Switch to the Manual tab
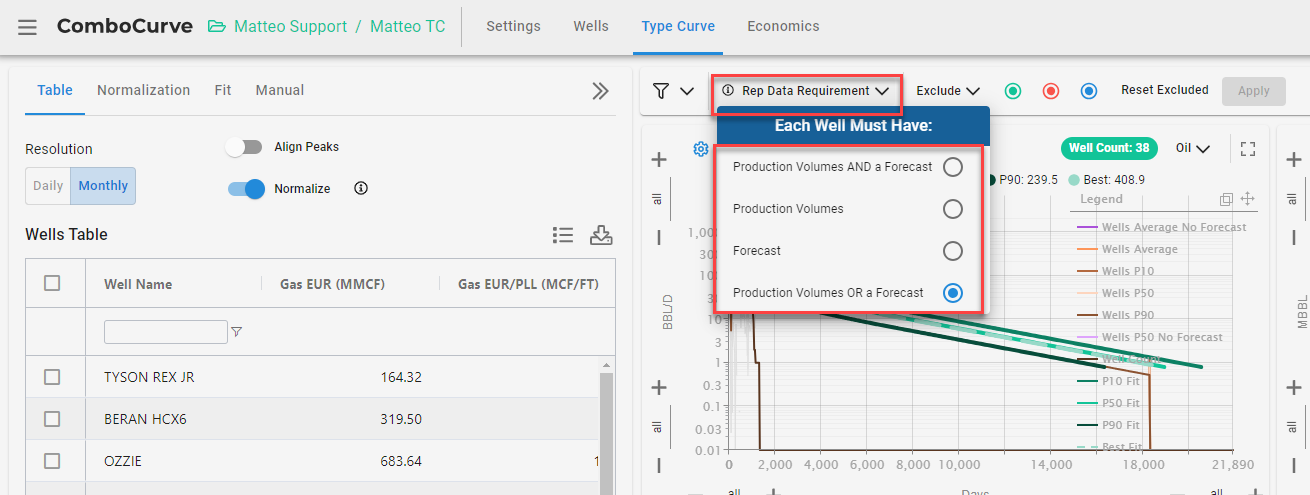Screen dimensions: 1310x495 pos(280,90)
